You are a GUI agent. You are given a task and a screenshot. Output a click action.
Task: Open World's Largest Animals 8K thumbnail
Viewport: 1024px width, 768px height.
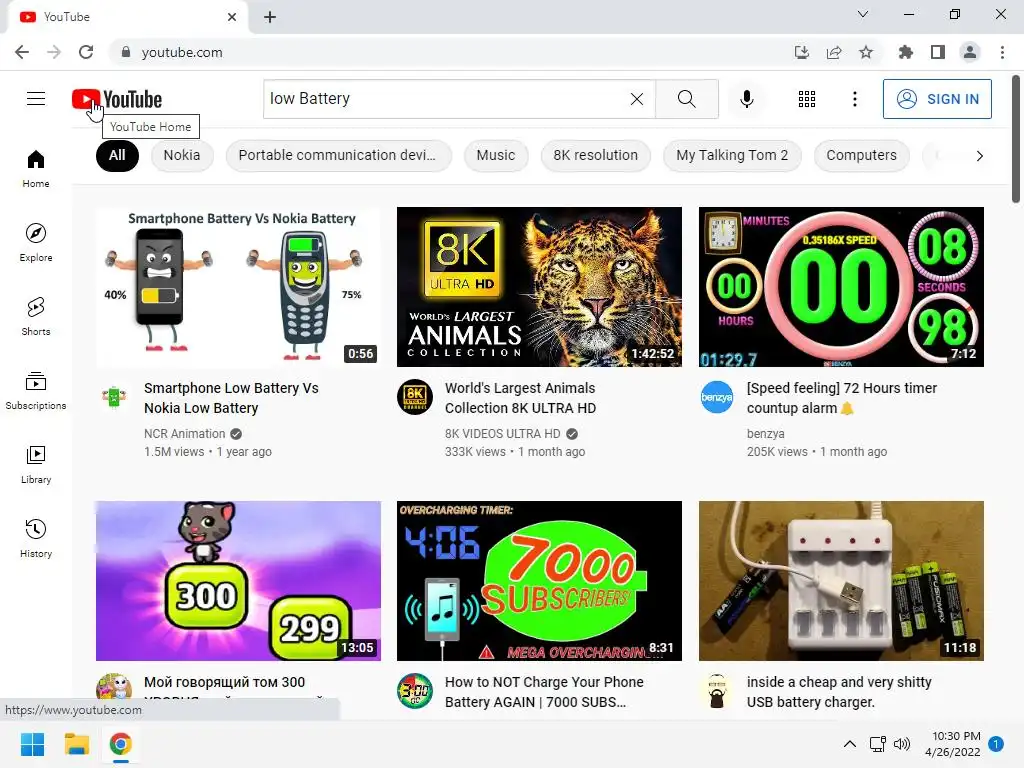click(539, 287)
